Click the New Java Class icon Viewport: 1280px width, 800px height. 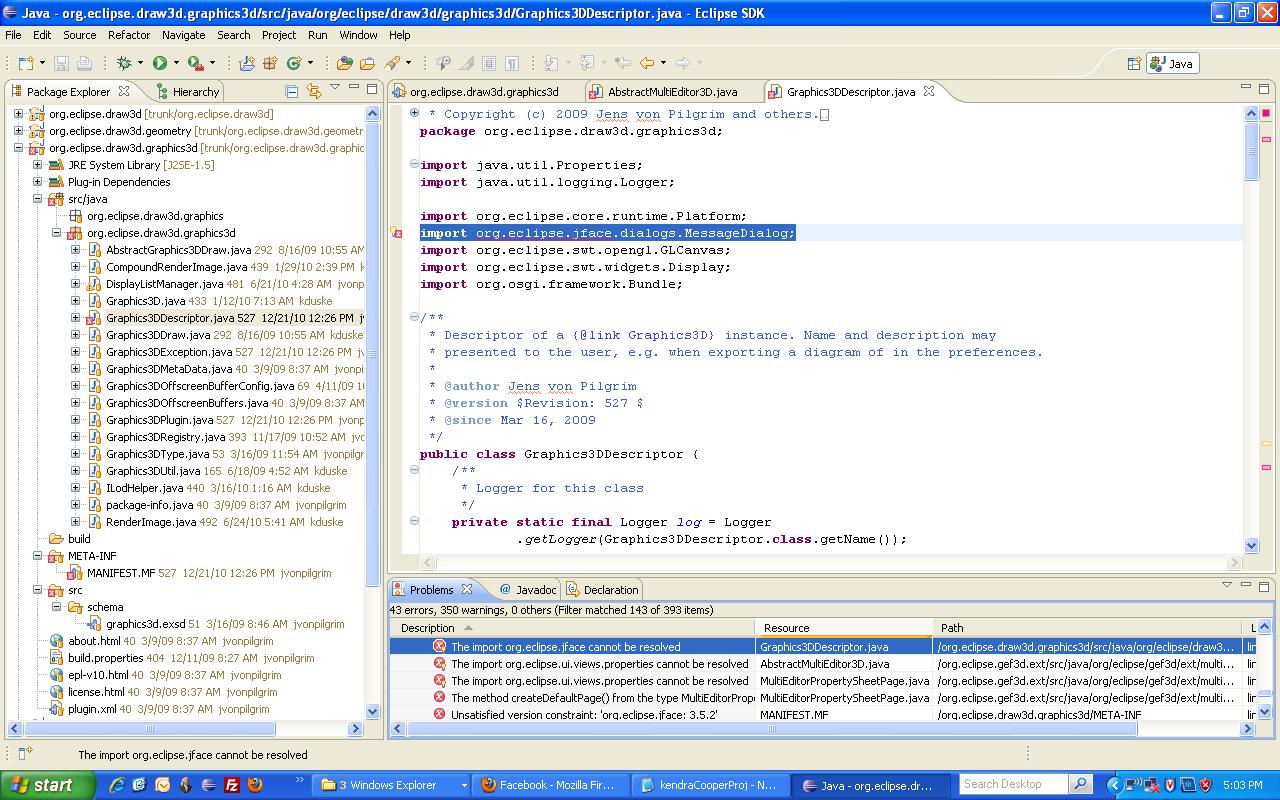tap(294, 63)
